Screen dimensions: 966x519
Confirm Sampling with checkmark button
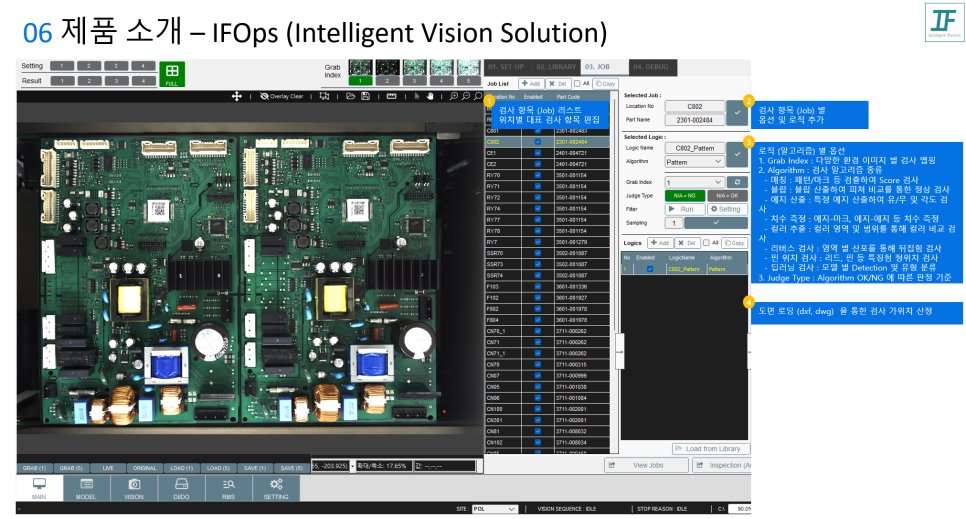pyautogui.click(x=716, y=223)
